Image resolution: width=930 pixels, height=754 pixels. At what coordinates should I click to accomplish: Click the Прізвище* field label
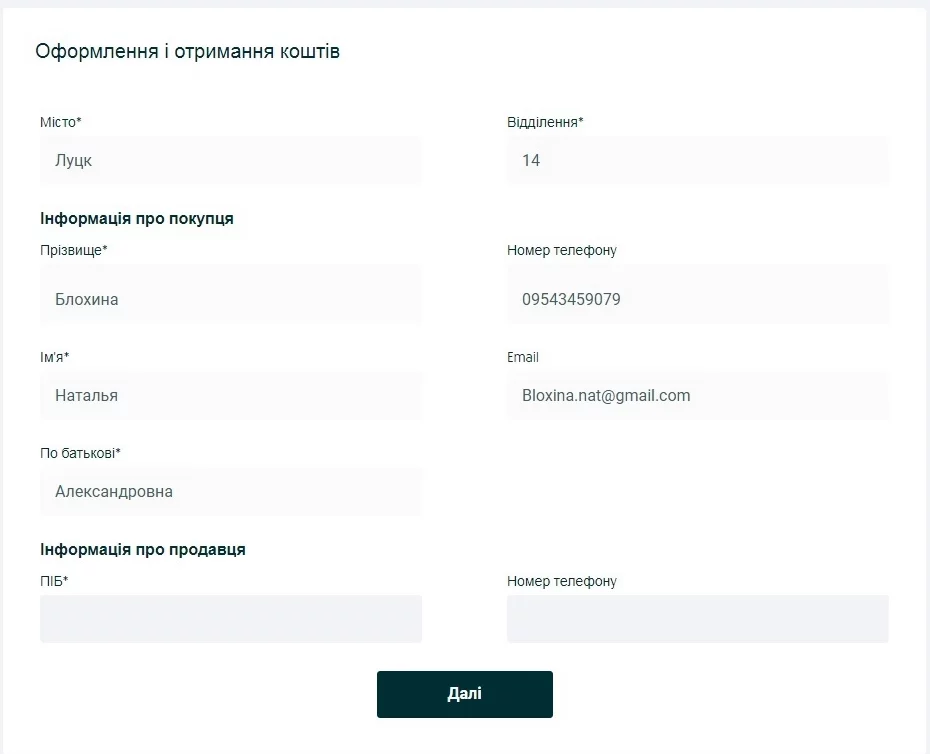(73, 250)
